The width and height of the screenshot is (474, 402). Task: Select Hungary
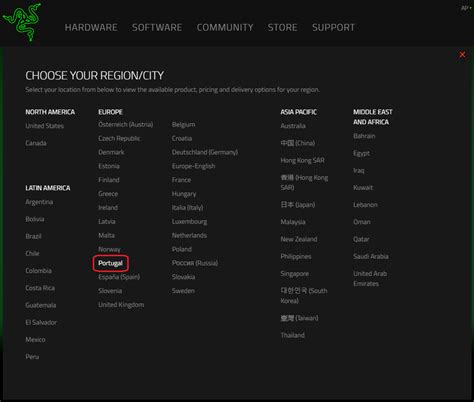[x=184, y=194]
